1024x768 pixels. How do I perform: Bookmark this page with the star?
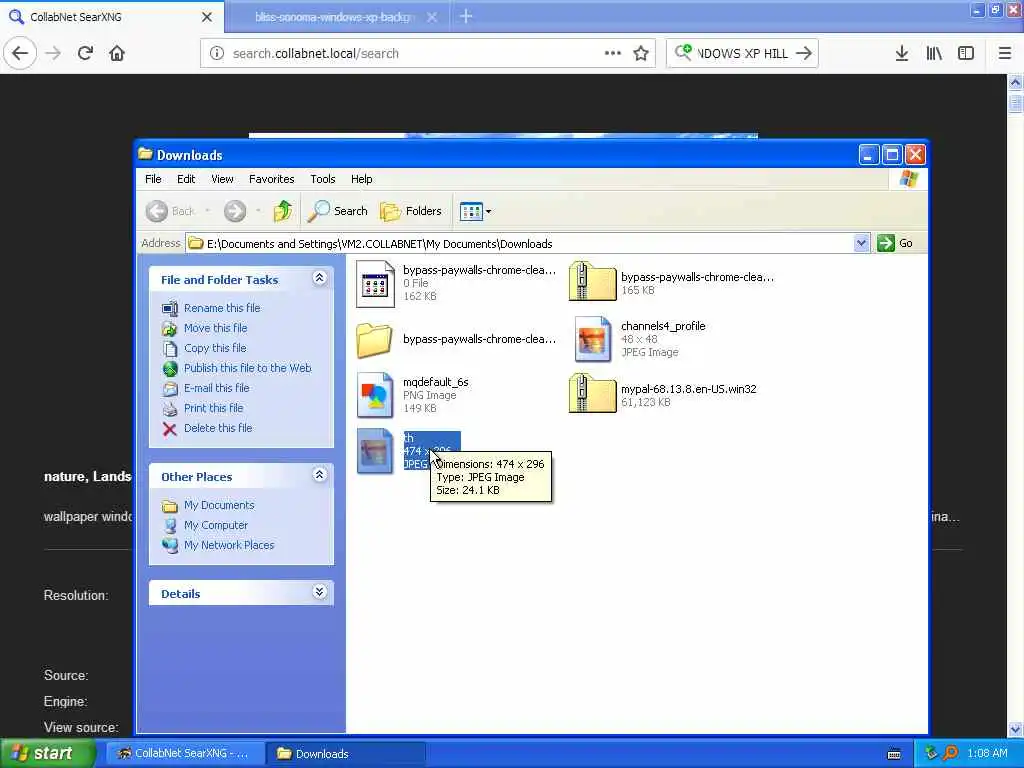click(641, 54)
